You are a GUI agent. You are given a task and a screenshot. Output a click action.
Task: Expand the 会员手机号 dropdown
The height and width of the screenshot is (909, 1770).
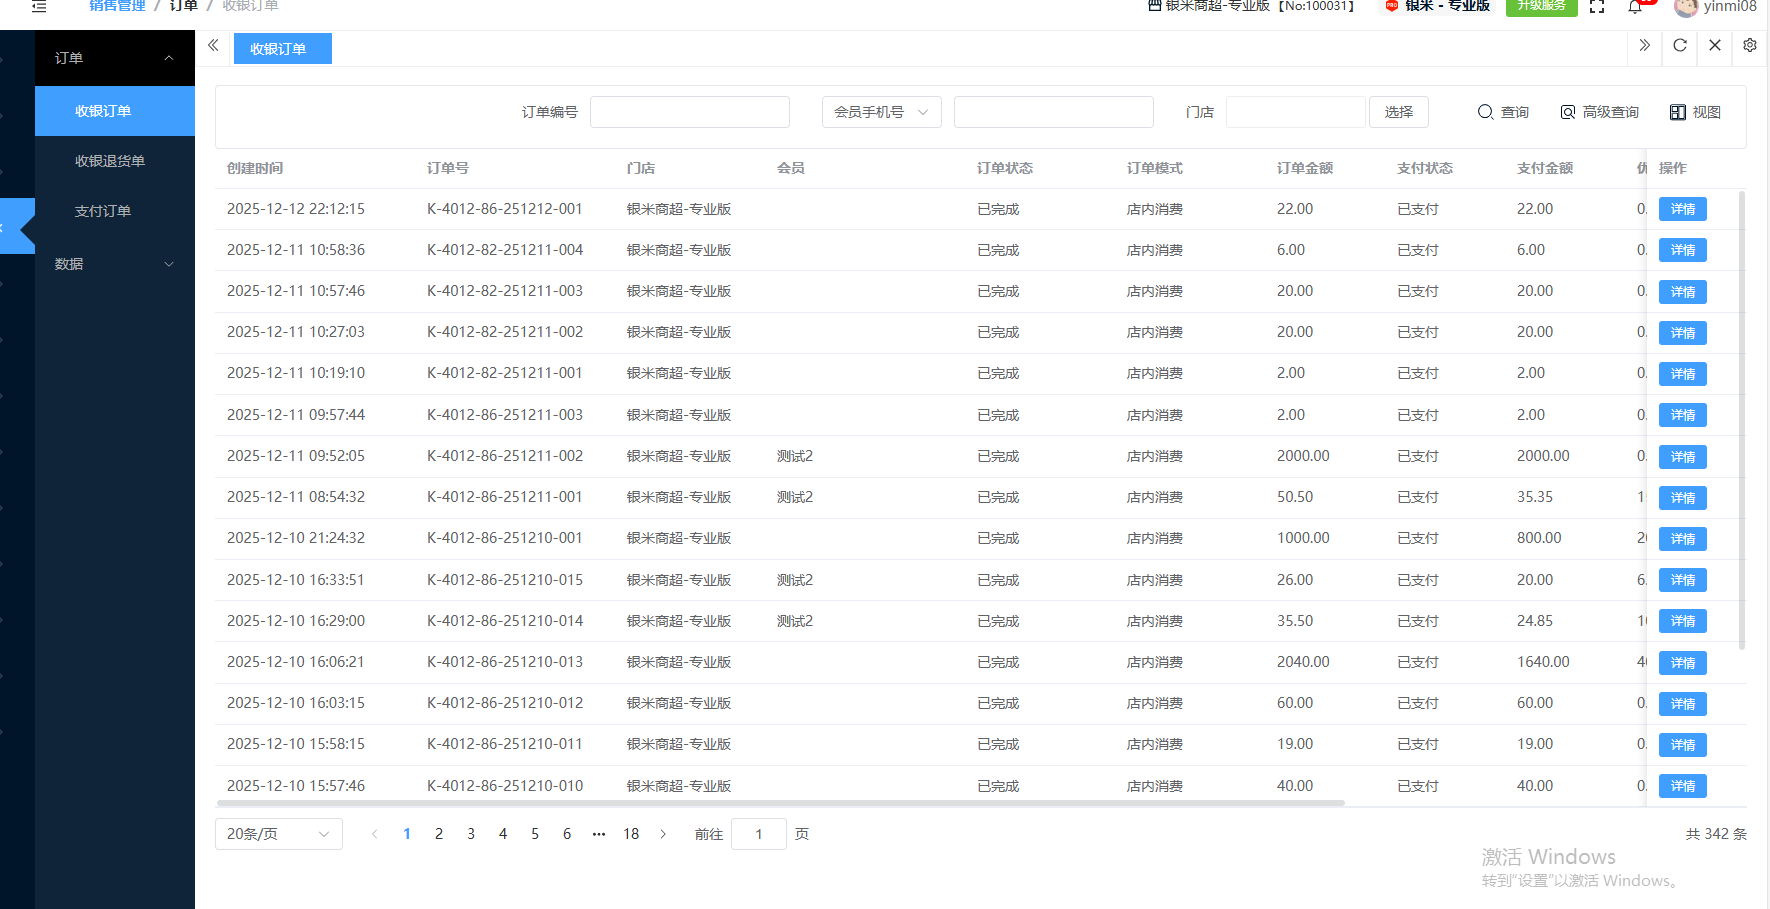point(881,112)
